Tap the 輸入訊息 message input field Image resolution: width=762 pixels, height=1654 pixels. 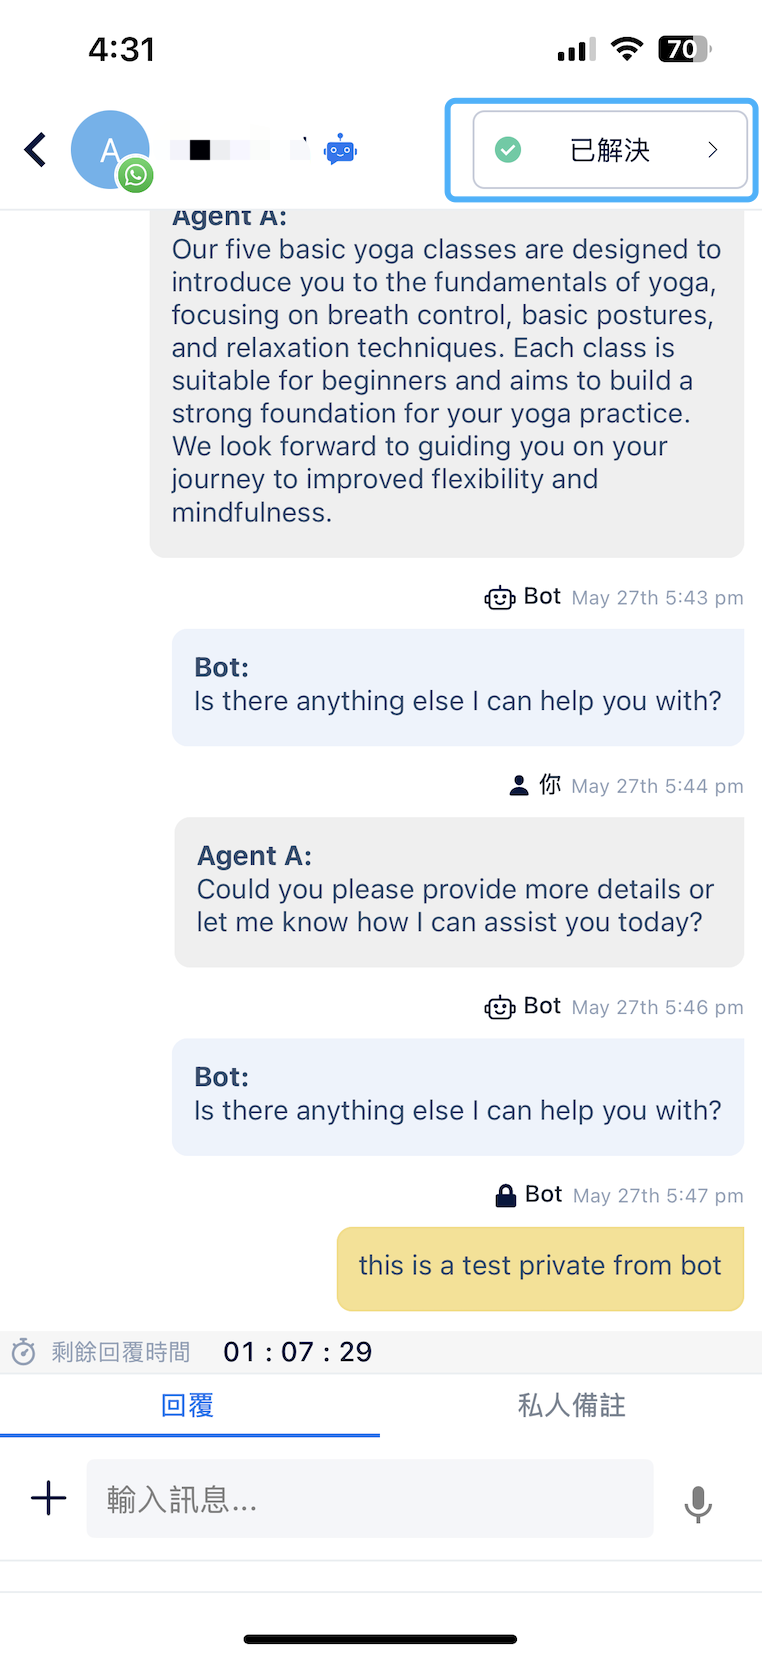coord(370,1498)
